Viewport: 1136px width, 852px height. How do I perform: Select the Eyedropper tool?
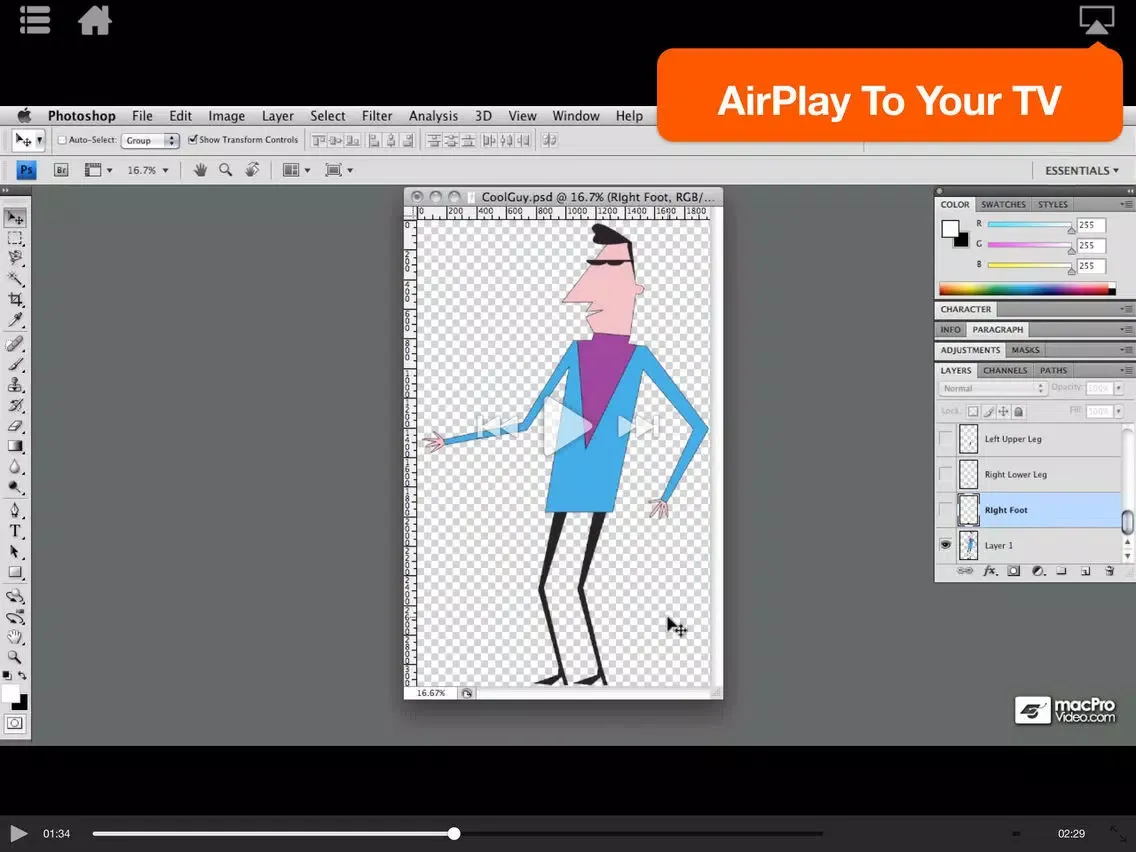pyautogui.click(x=14, y=320)
